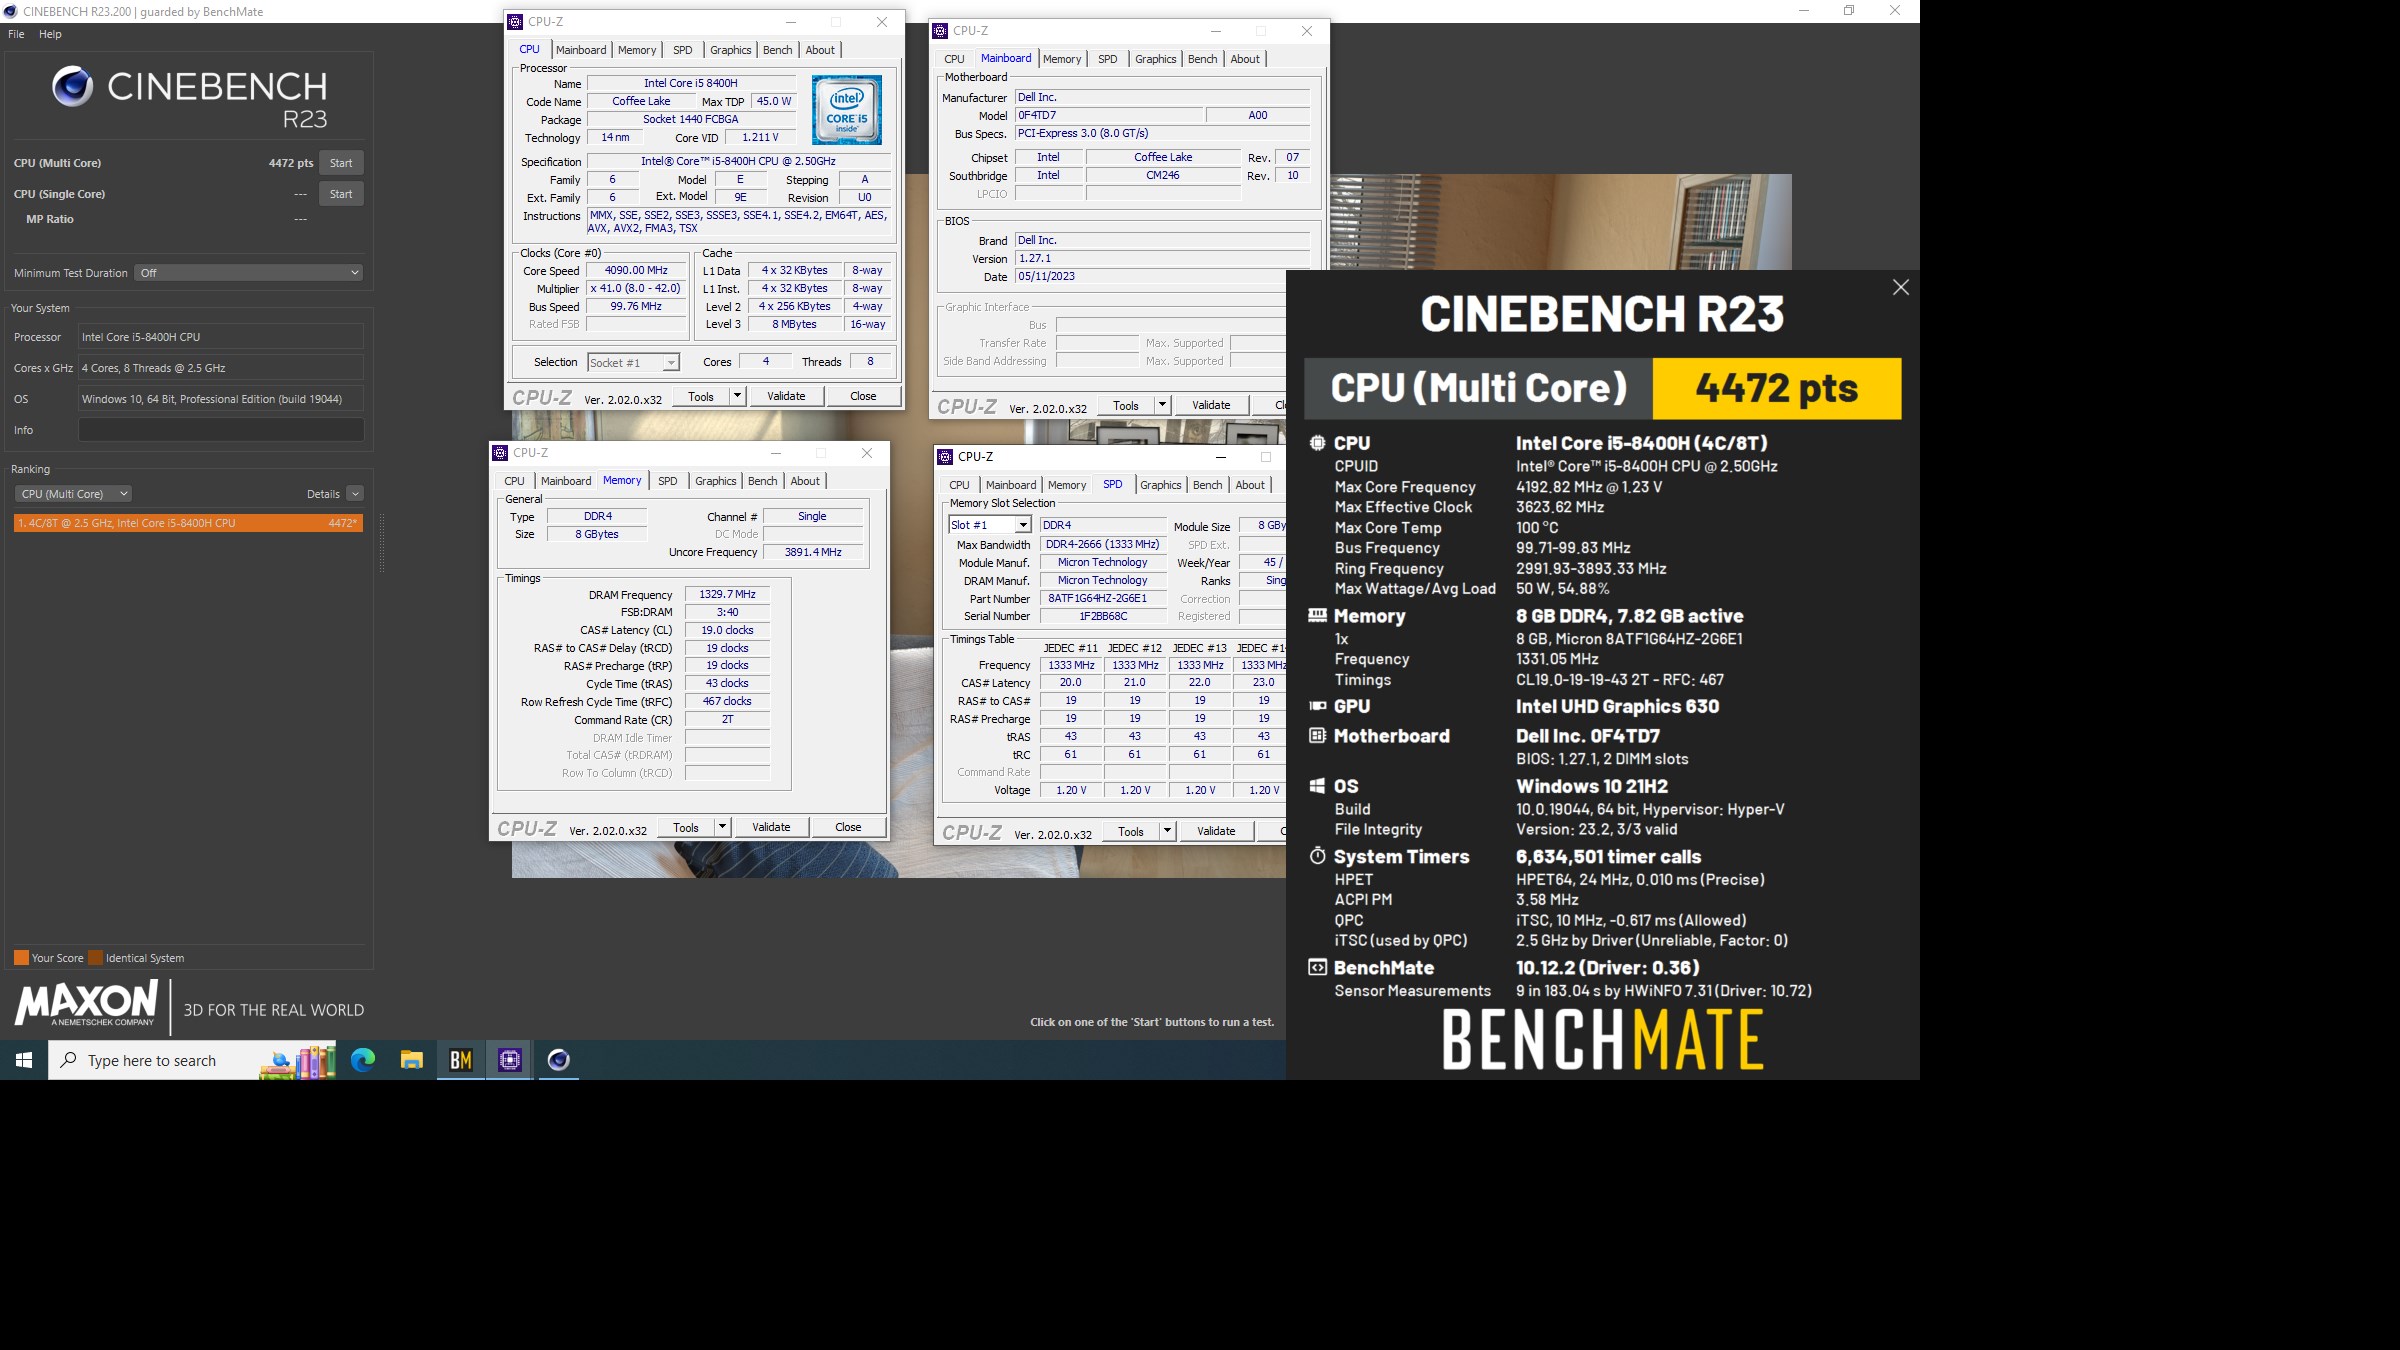Click CPU-Z window icon in Memory window
The image size is (2400, 1350).
(x=500, y=453)
